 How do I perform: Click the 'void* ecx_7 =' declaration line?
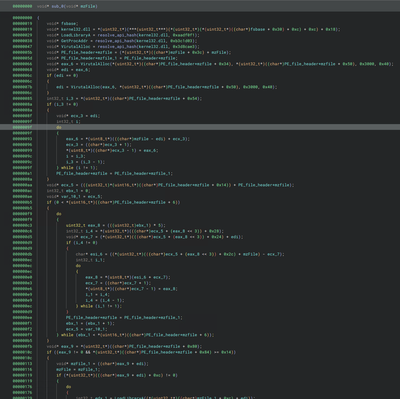click(x=154, y=237)
